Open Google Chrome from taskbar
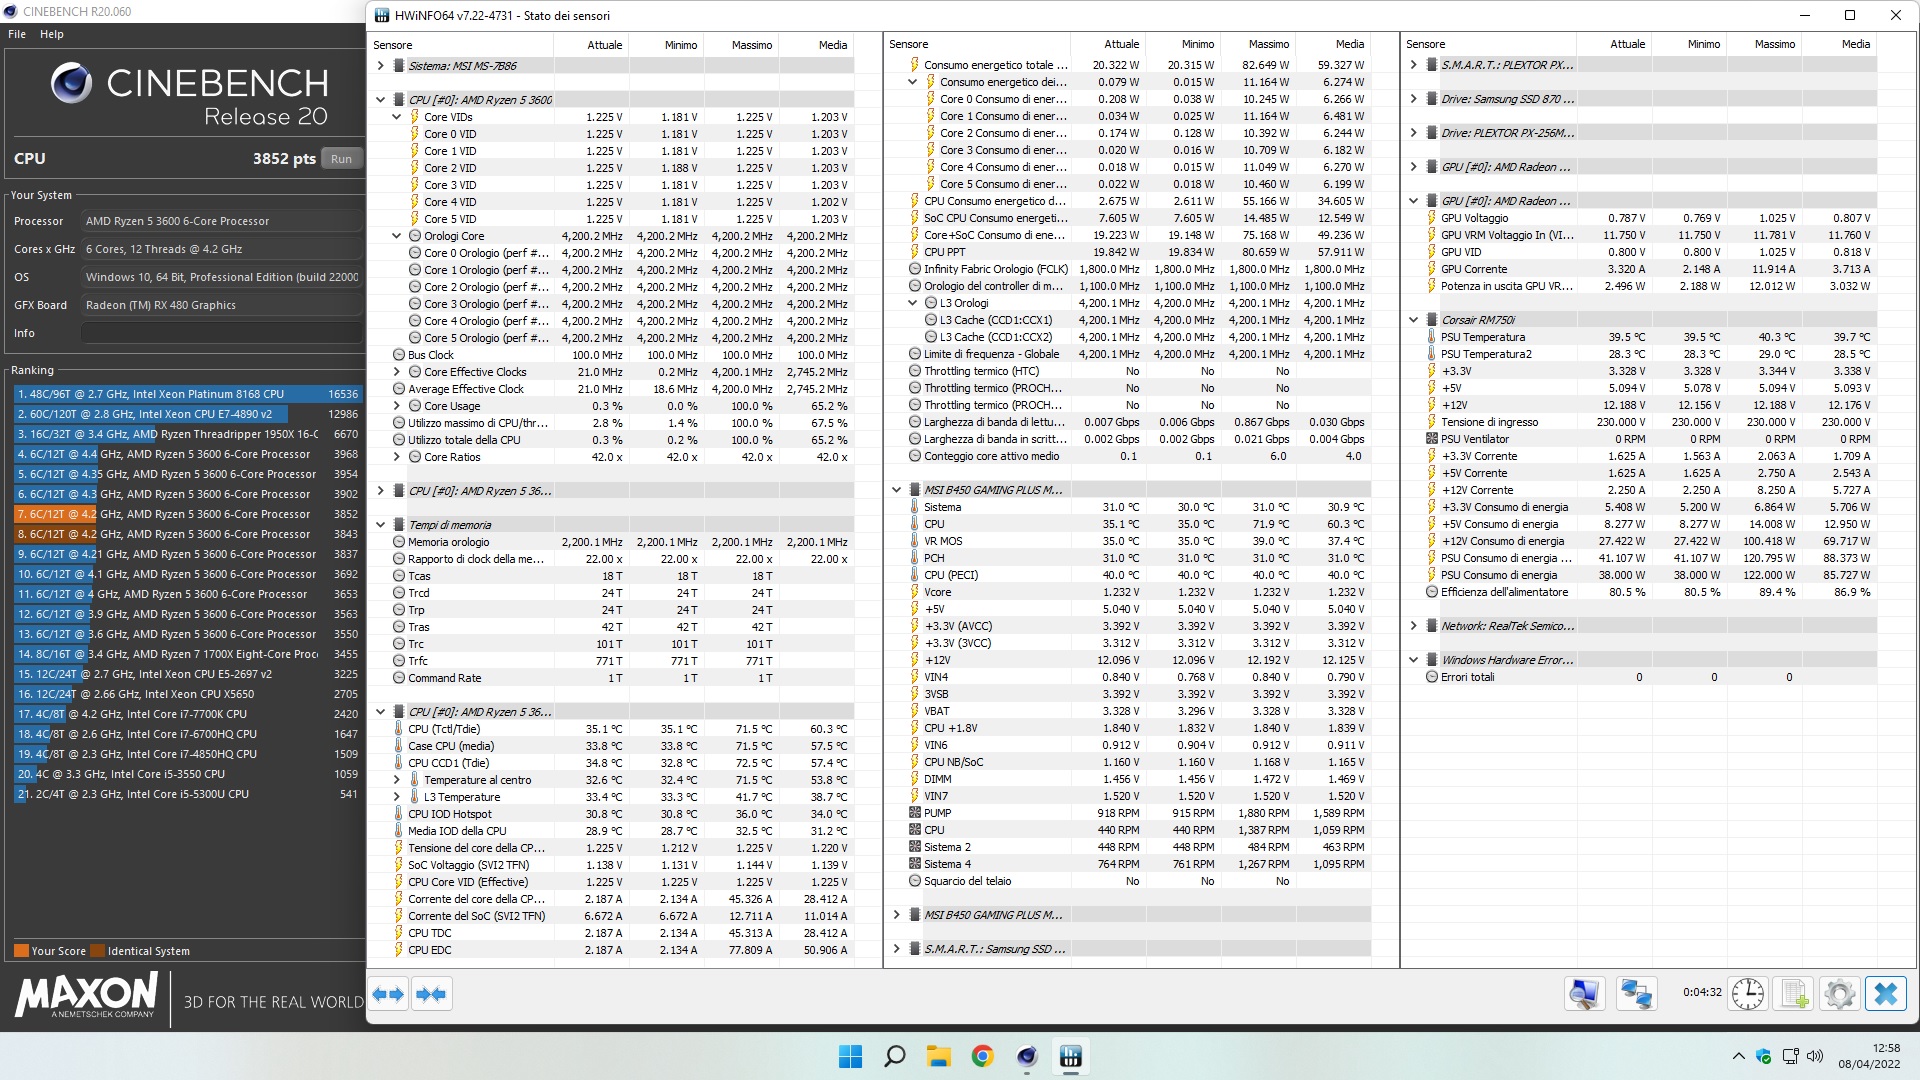The image size is (1920, 1080). pyautogui.click(x=982, y=1056)
